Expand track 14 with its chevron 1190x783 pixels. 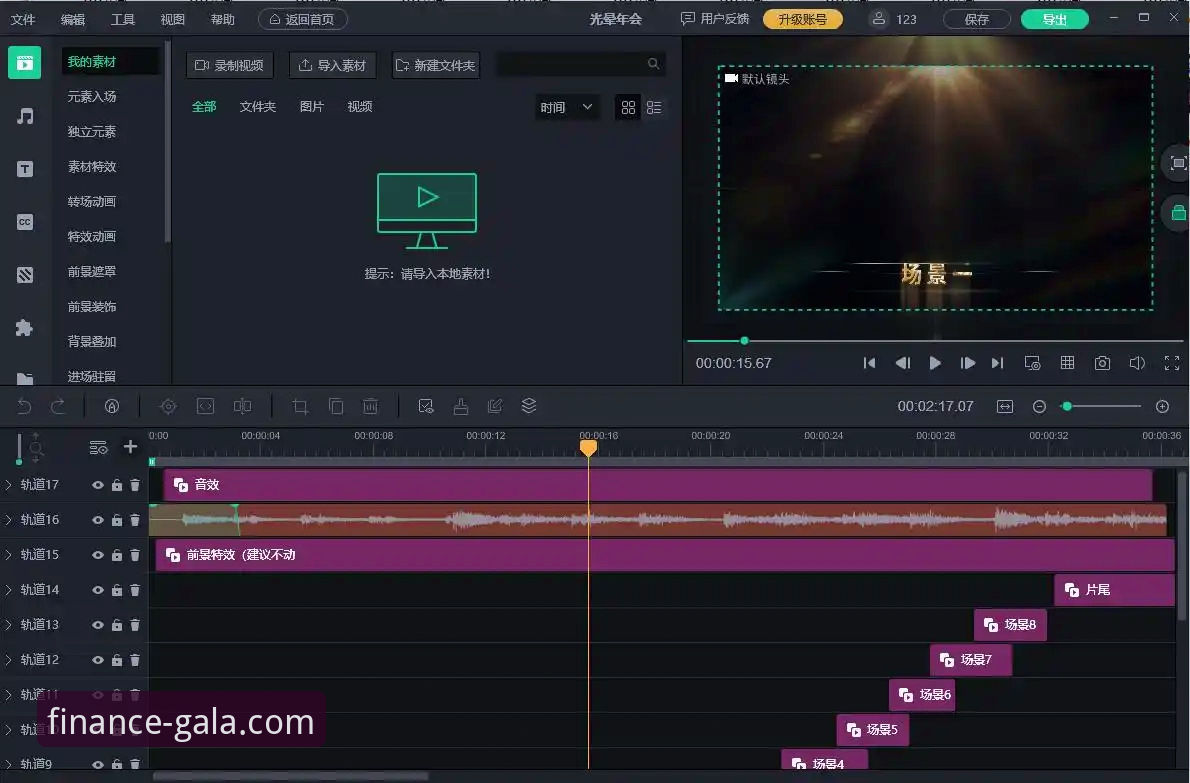(x=9, y=590)
